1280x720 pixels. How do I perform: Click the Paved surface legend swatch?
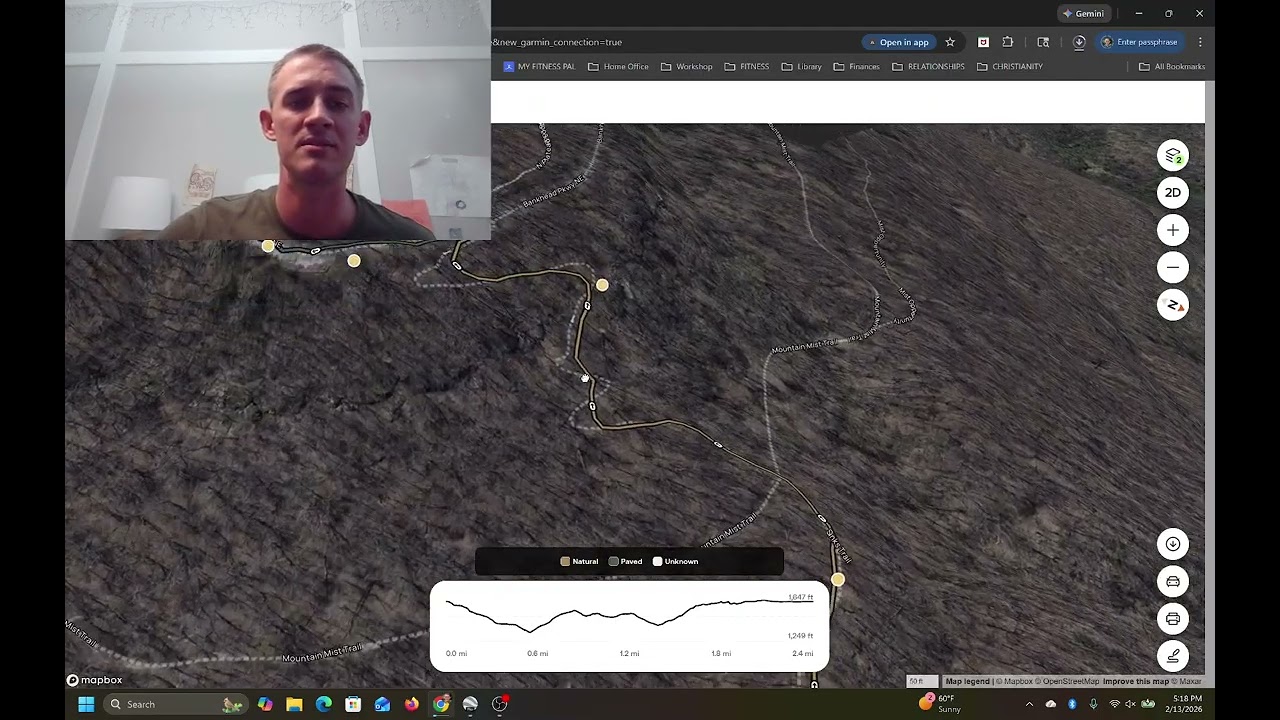point(613,561)
